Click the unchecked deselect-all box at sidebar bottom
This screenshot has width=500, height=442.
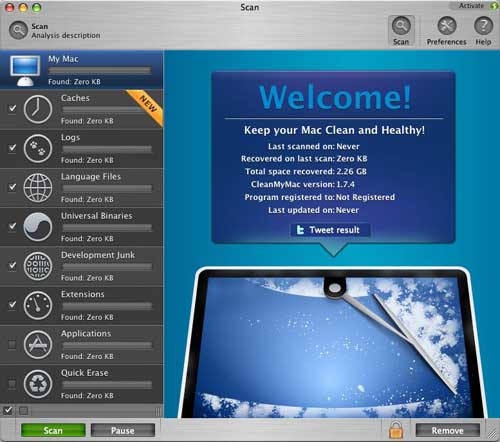(x=23, y=411)
